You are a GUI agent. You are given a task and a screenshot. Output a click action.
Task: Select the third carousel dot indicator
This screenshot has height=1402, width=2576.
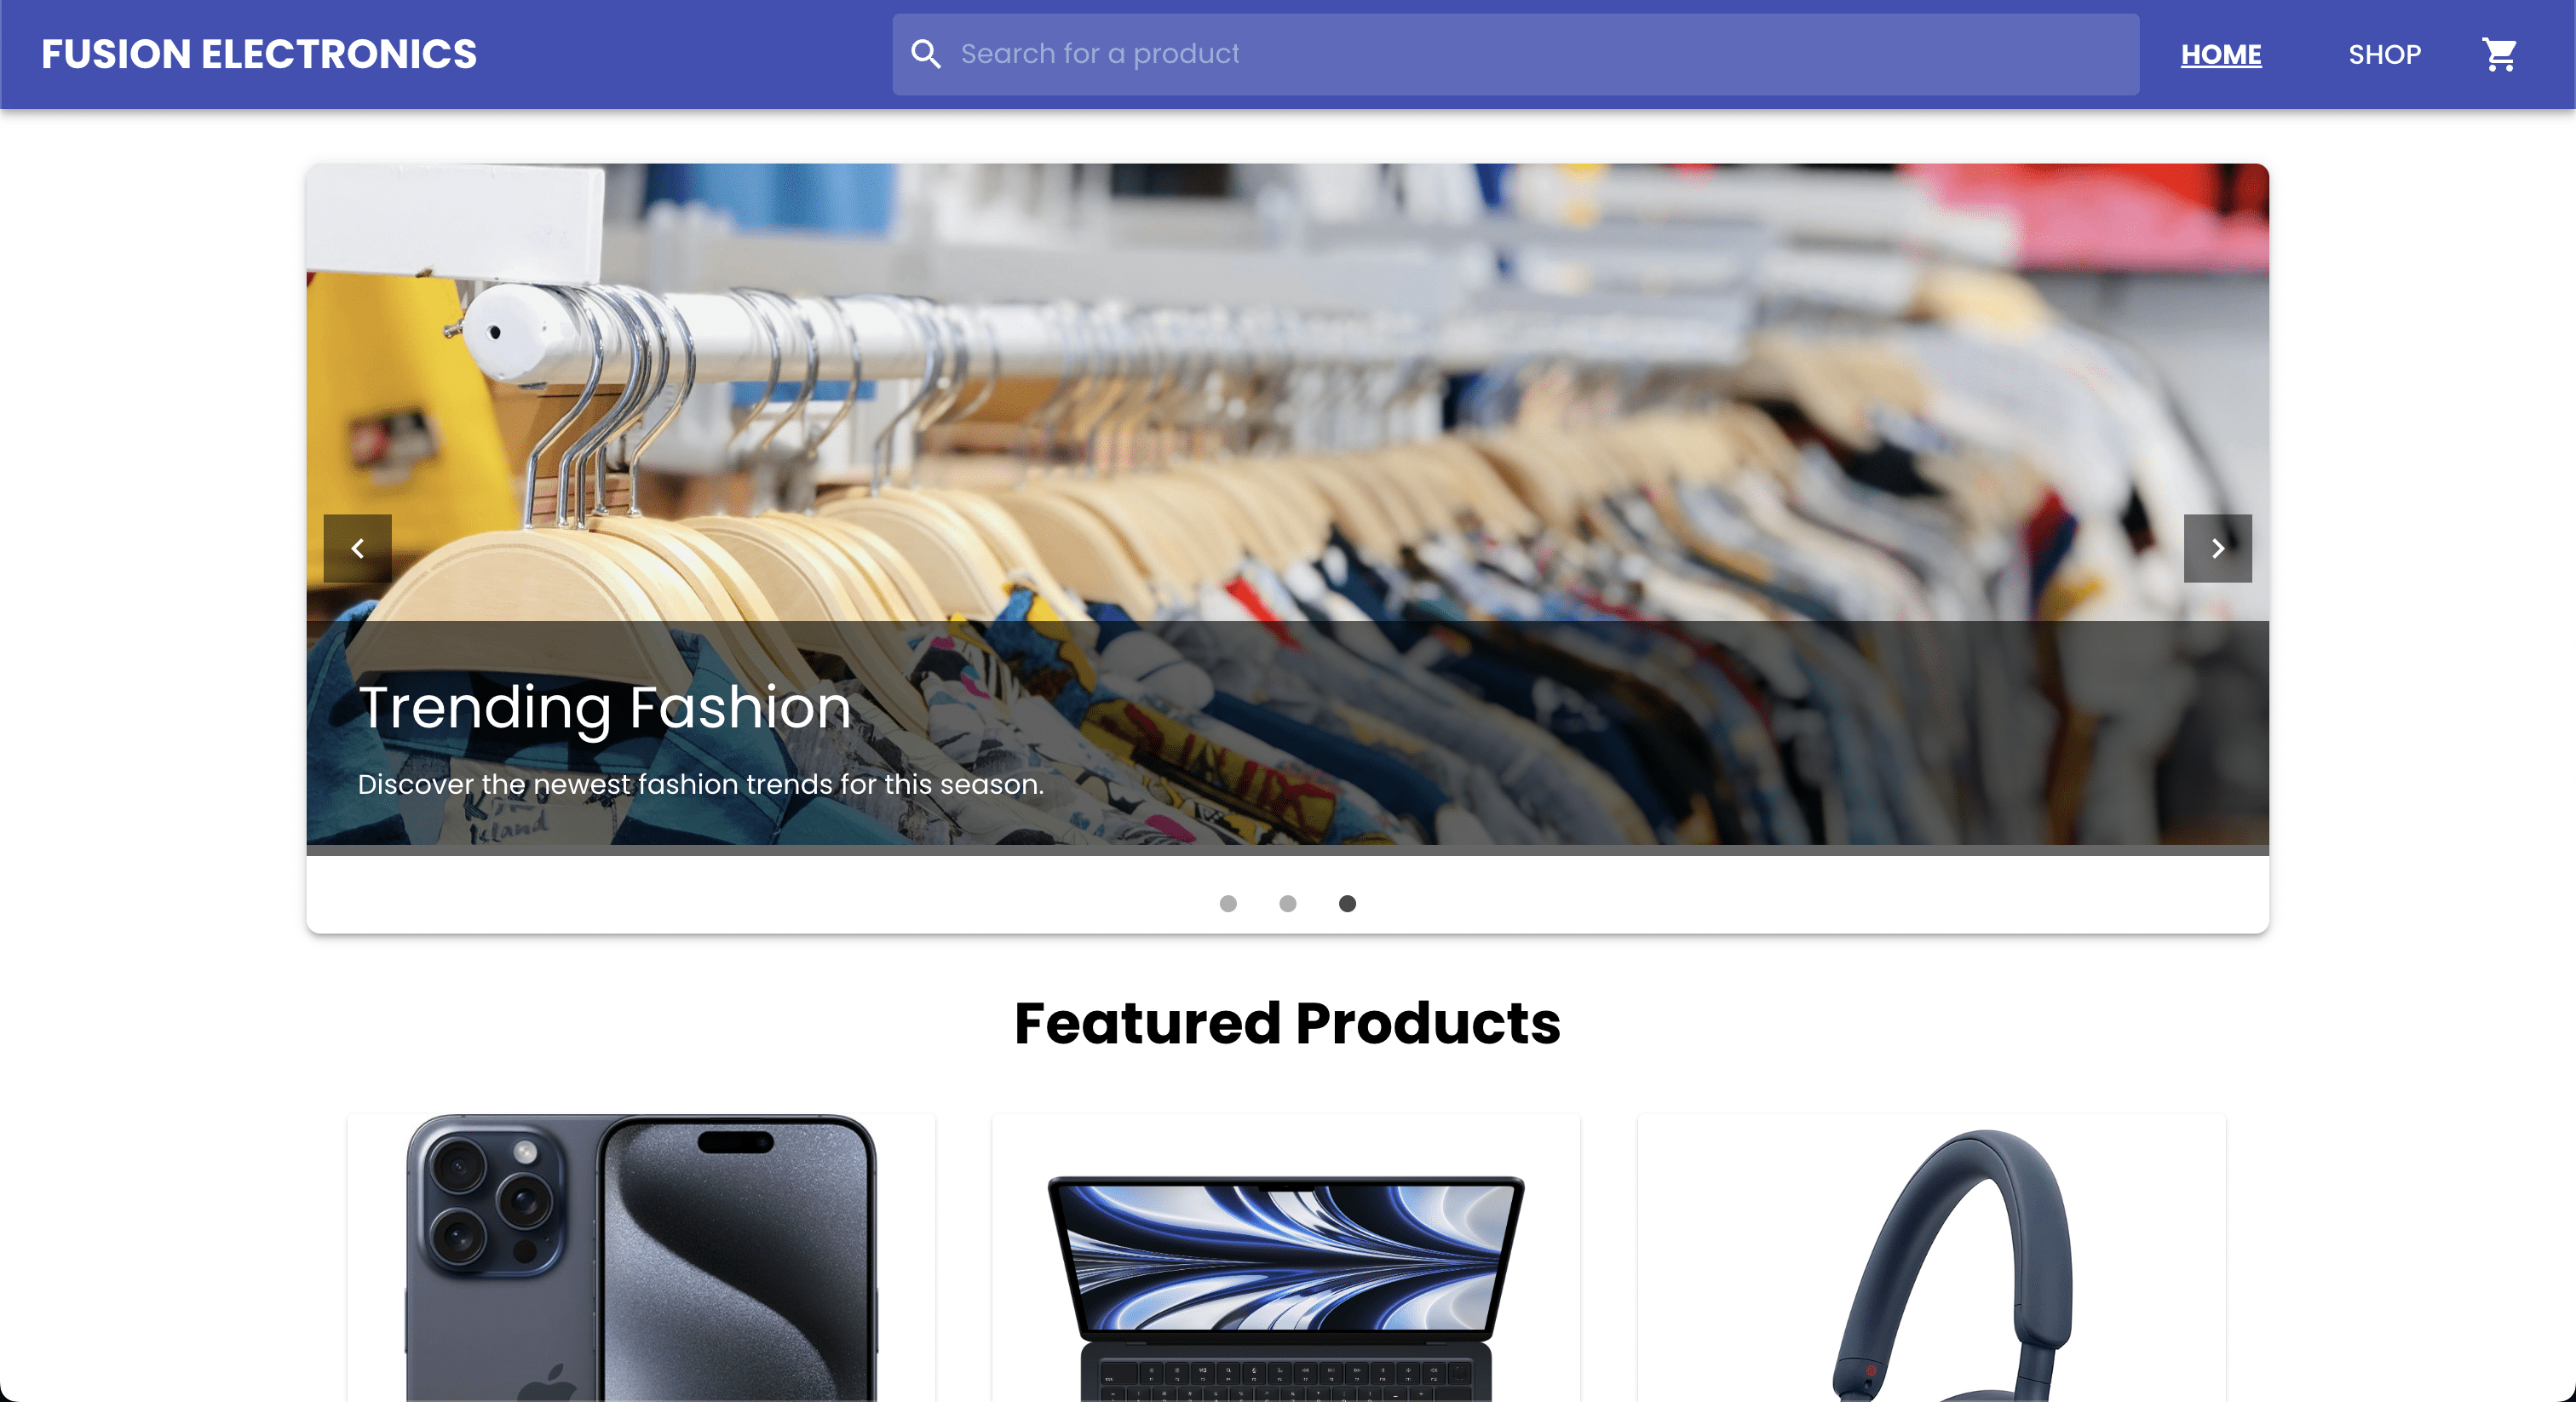(1347, 903)
